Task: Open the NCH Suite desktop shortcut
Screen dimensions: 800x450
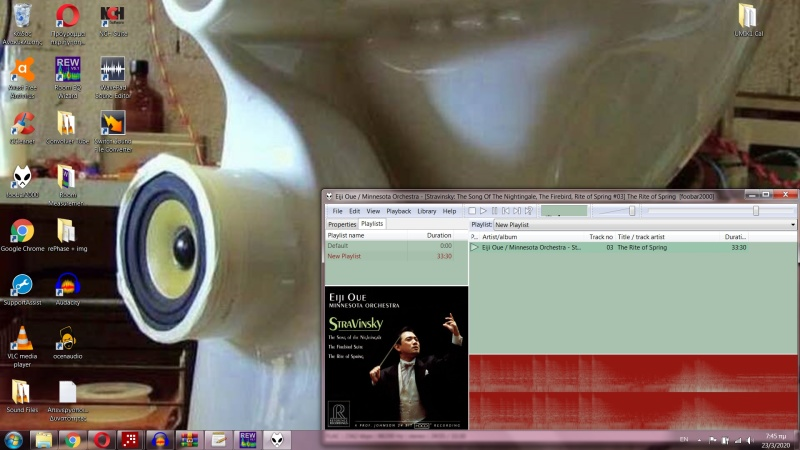Action: tap(113, 20)
